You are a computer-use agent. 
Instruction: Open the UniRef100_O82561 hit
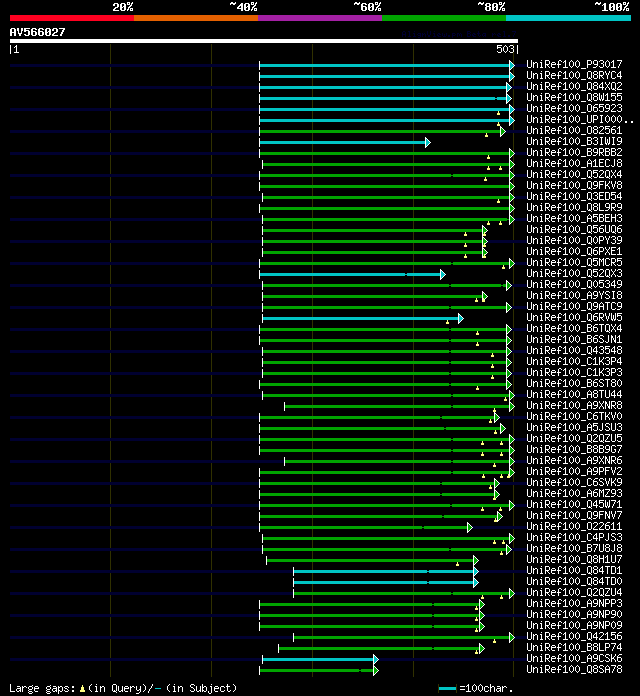574,130
